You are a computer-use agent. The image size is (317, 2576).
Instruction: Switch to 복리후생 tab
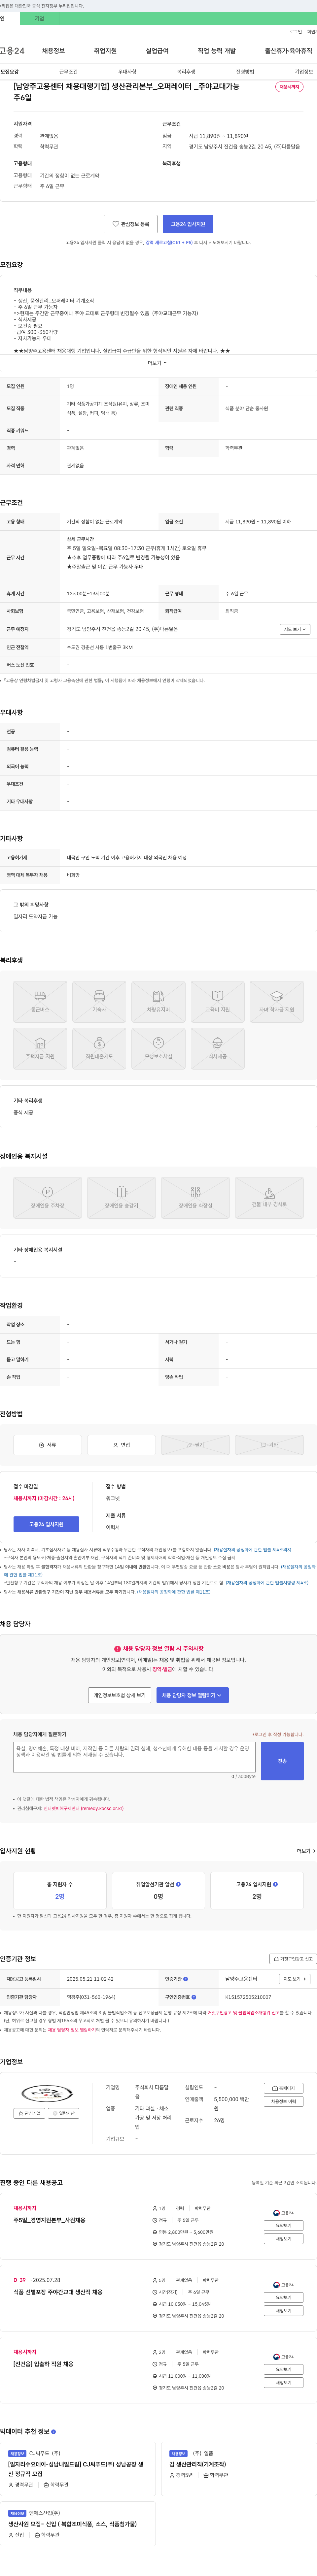pyautogui.click(x=186, y=72)
